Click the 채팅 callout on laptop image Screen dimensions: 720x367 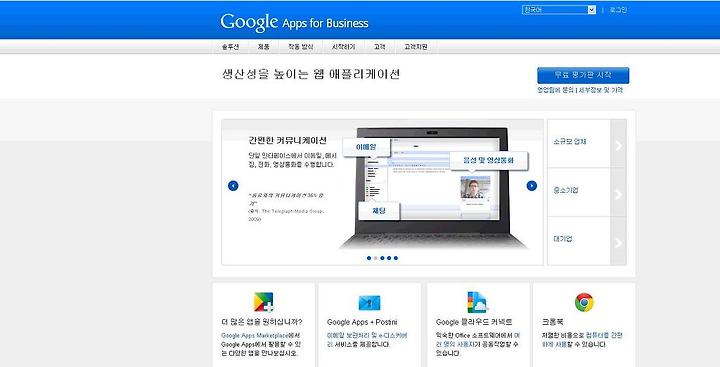click(x=379, y=211)
